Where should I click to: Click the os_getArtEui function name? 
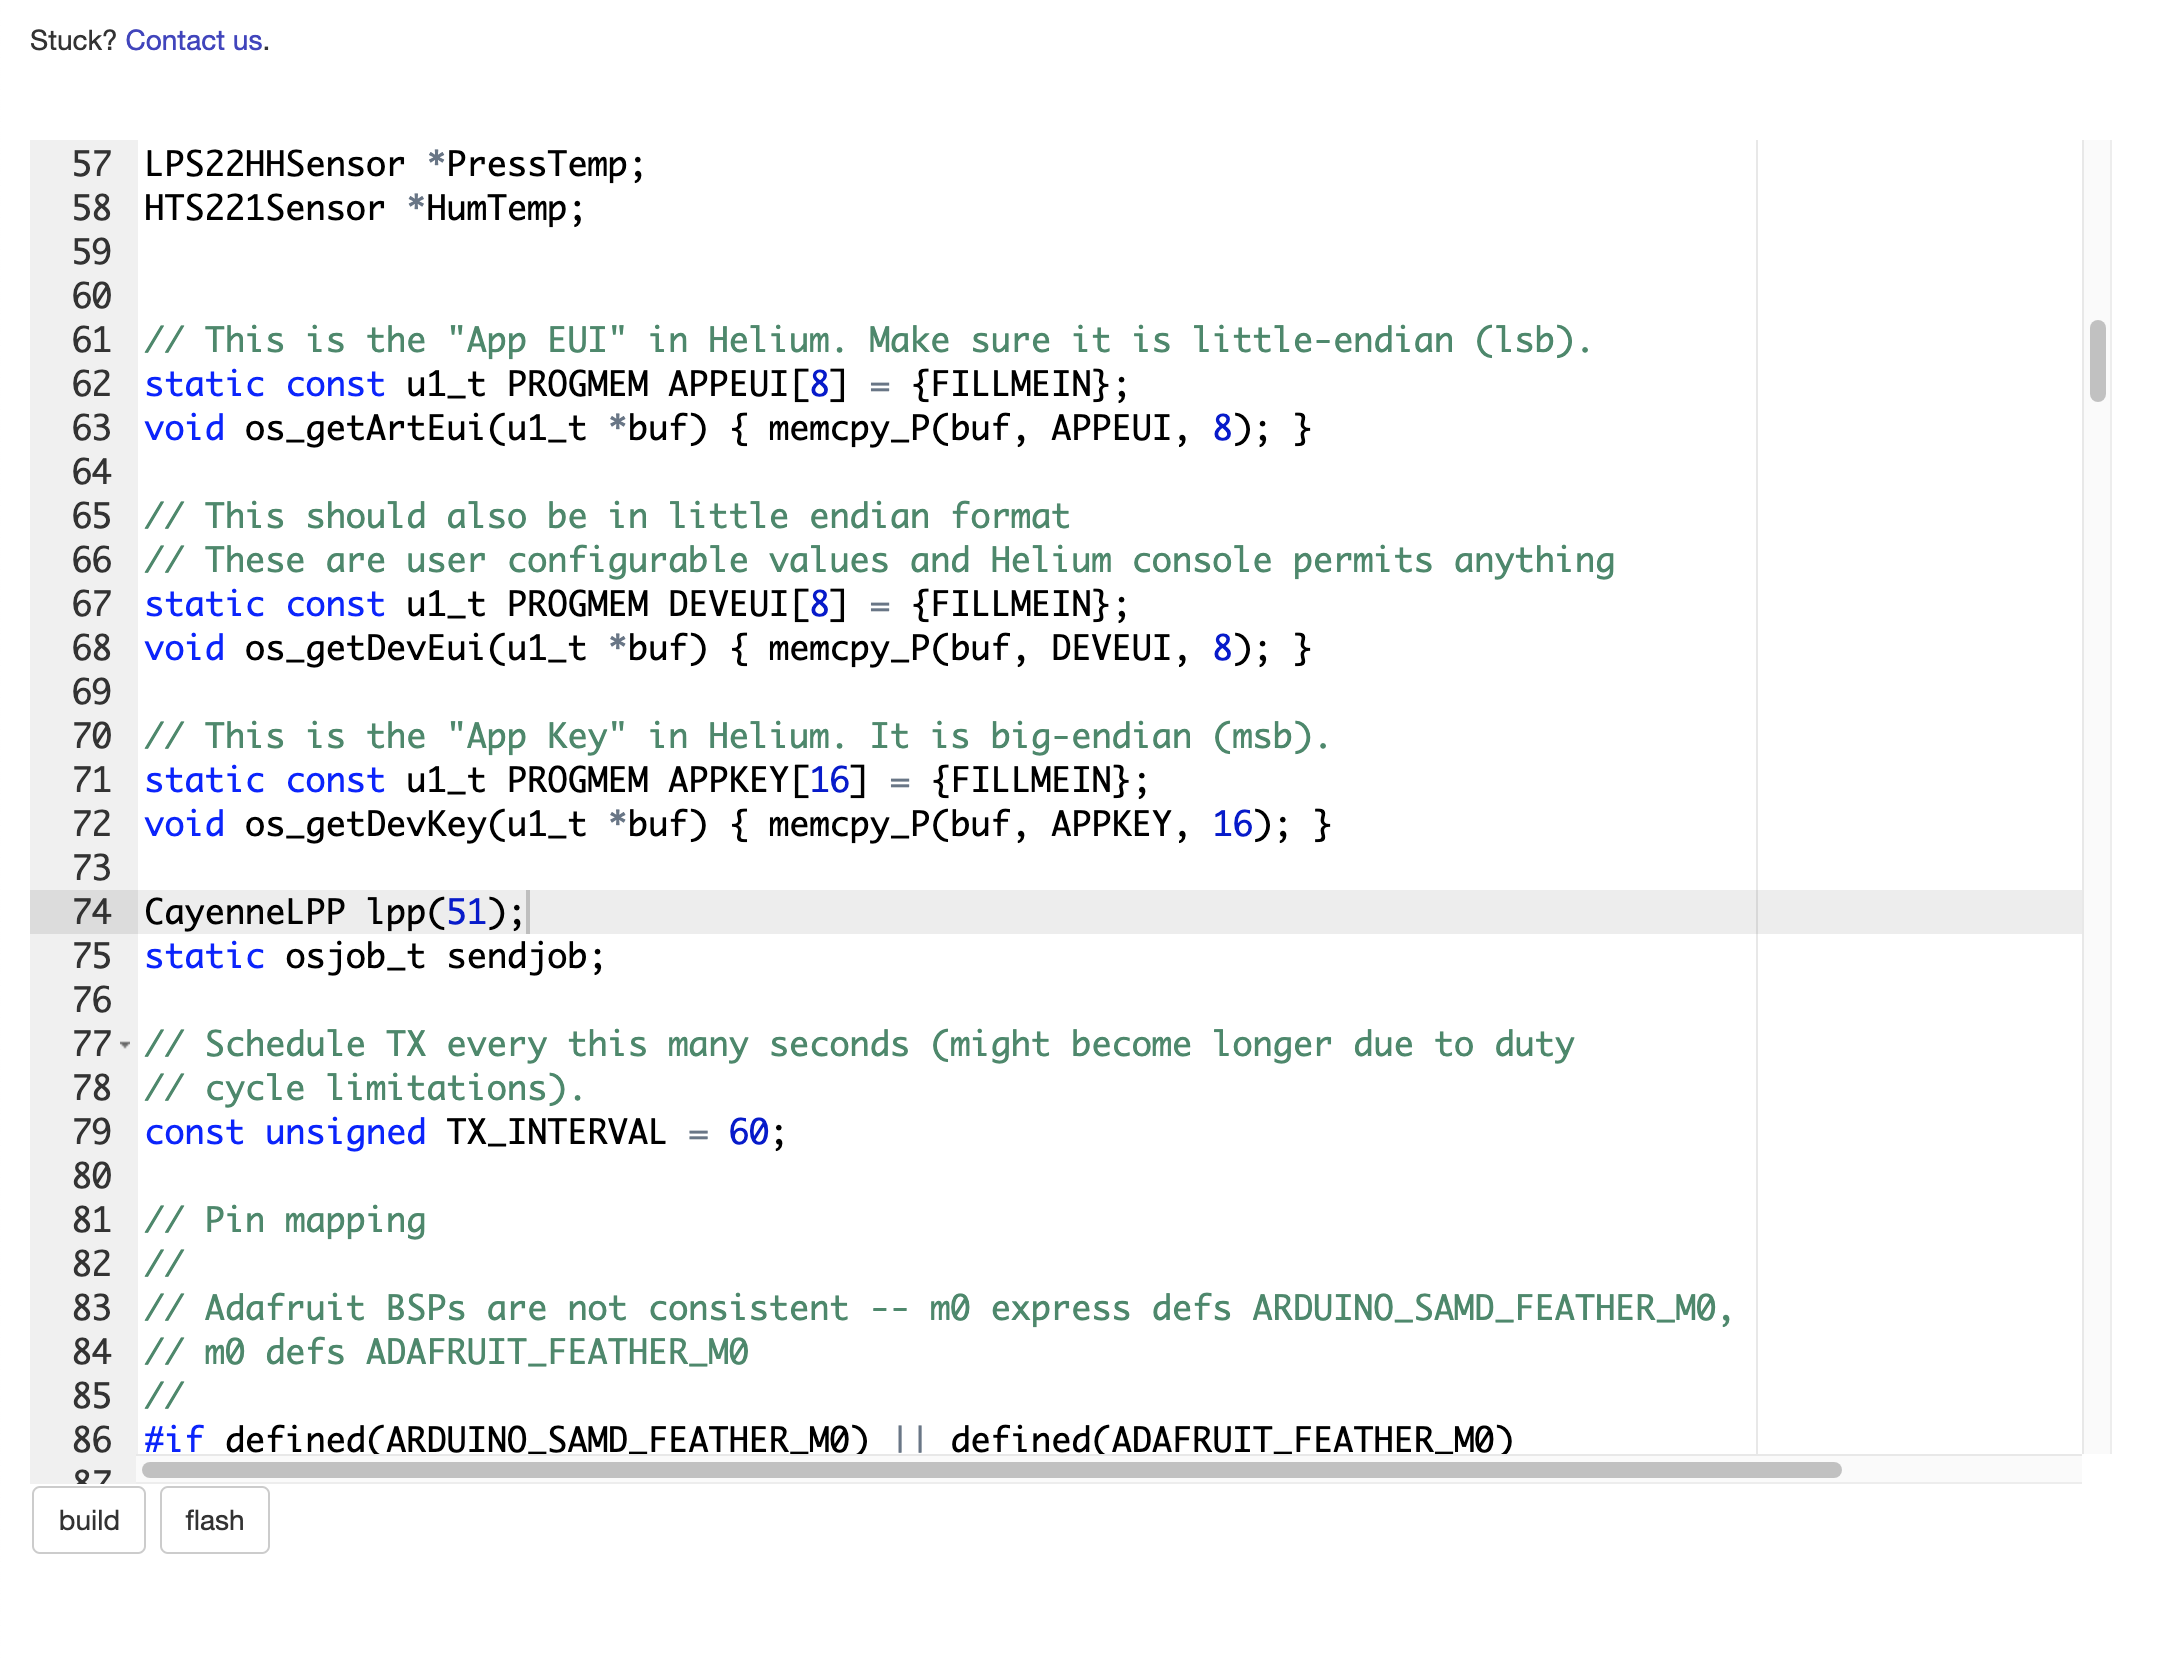365,429
